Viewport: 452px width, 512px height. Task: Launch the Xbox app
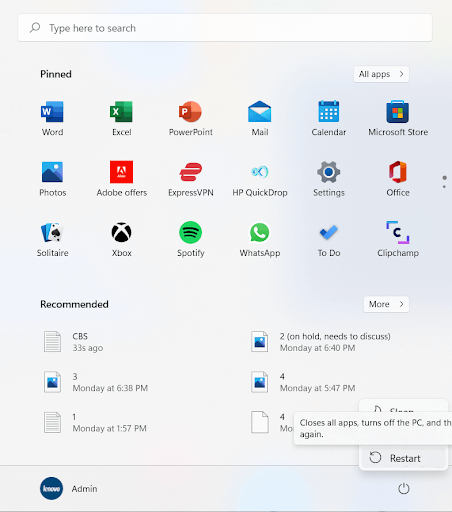[x=121, y=239]
